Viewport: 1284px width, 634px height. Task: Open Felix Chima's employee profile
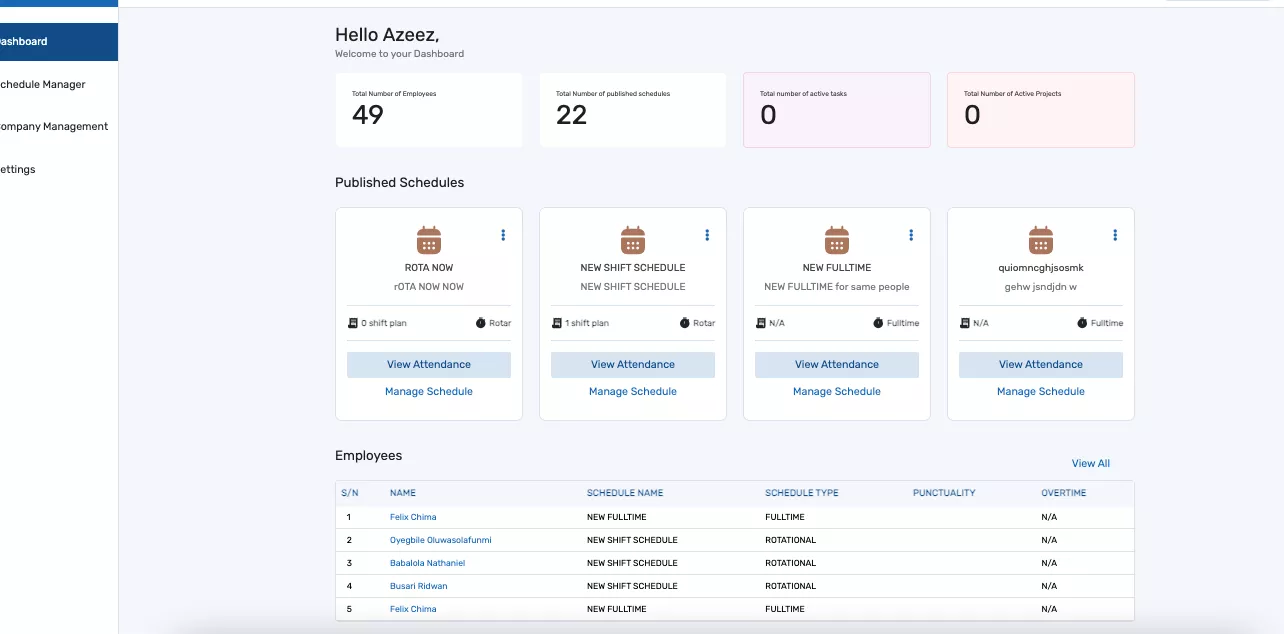pyautogui.click(x=413, y=516)
